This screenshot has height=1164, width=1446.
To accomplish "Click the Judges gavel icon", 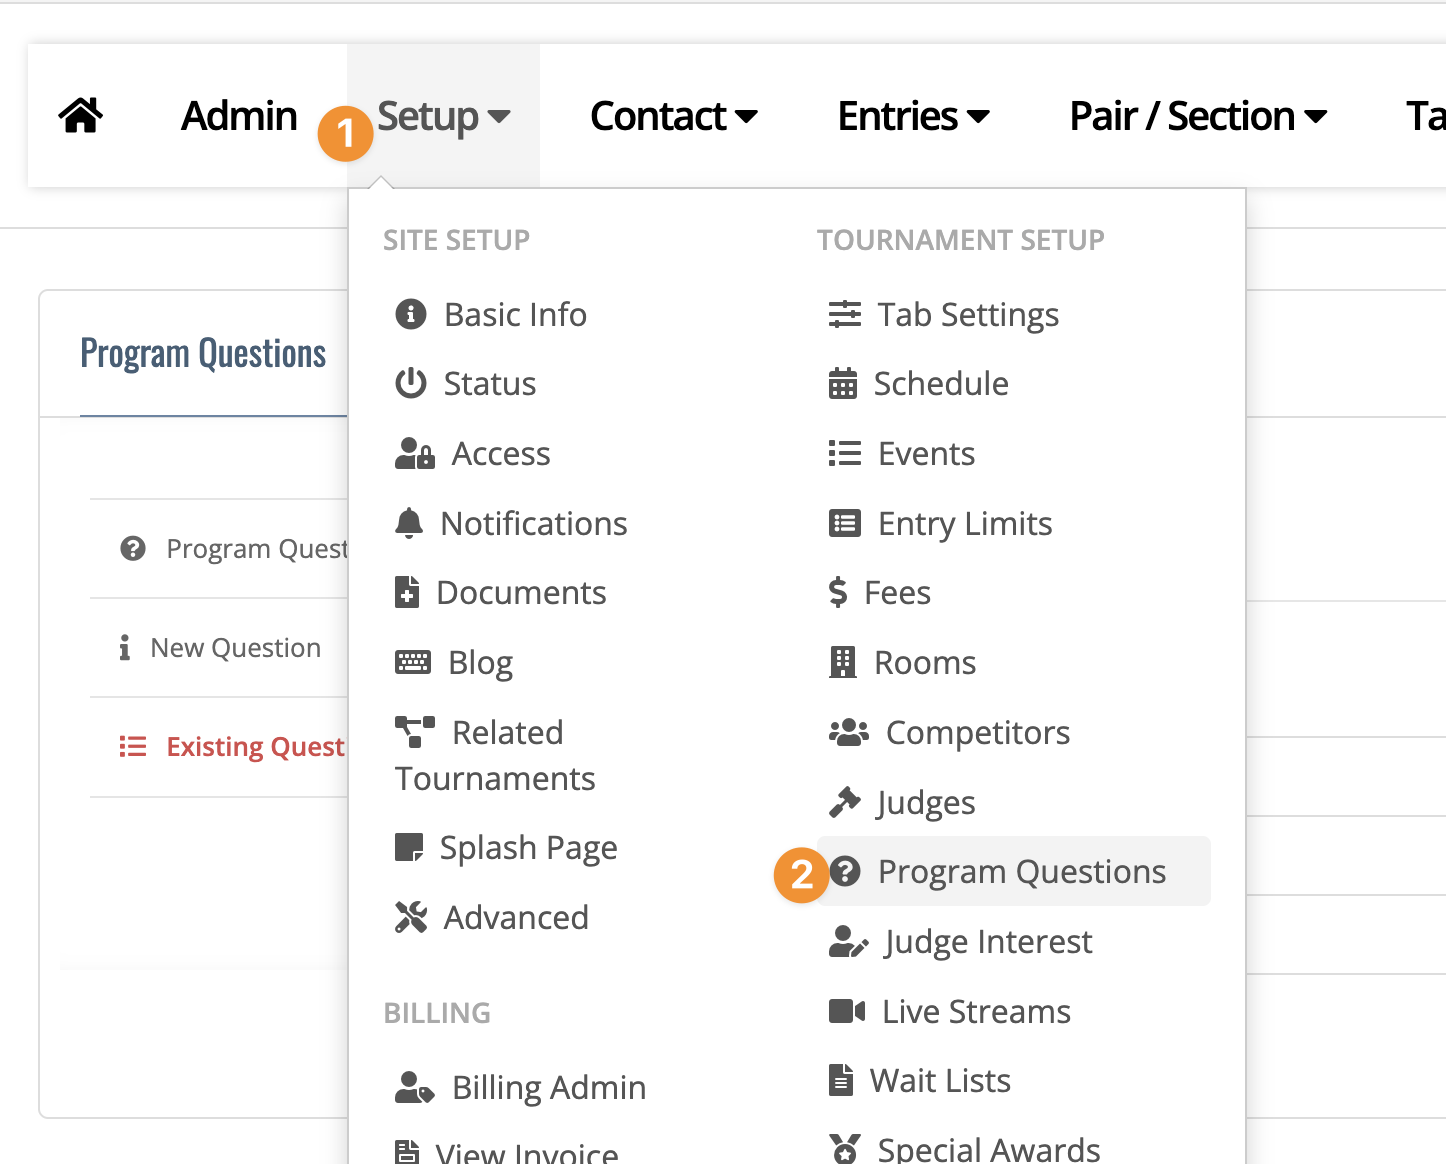I will point(845,802).
